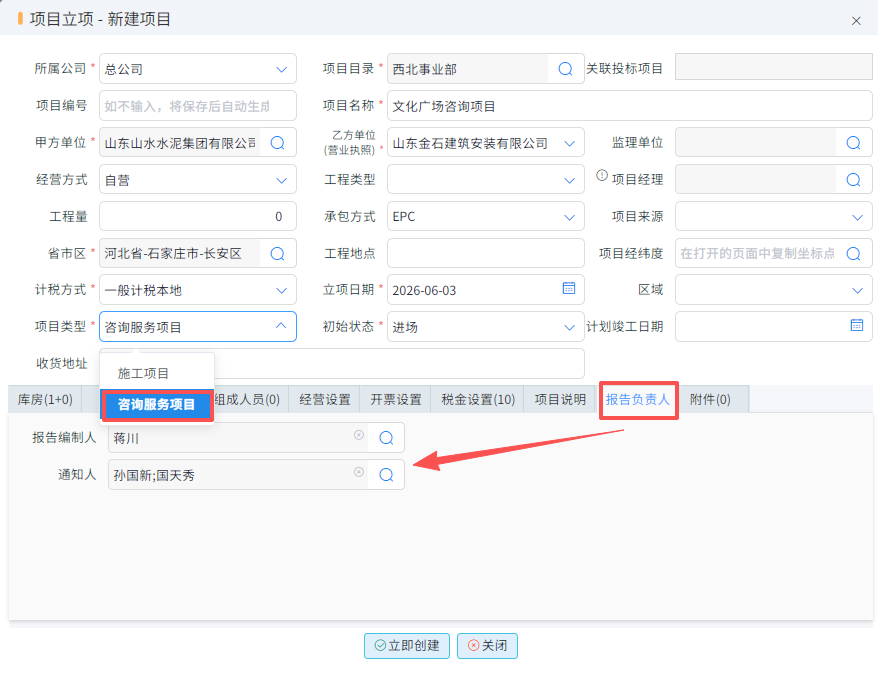The width and height of the screenshot is (878, 674).
Task: Switch to 开票设置 tab
Action: point(396,399)
